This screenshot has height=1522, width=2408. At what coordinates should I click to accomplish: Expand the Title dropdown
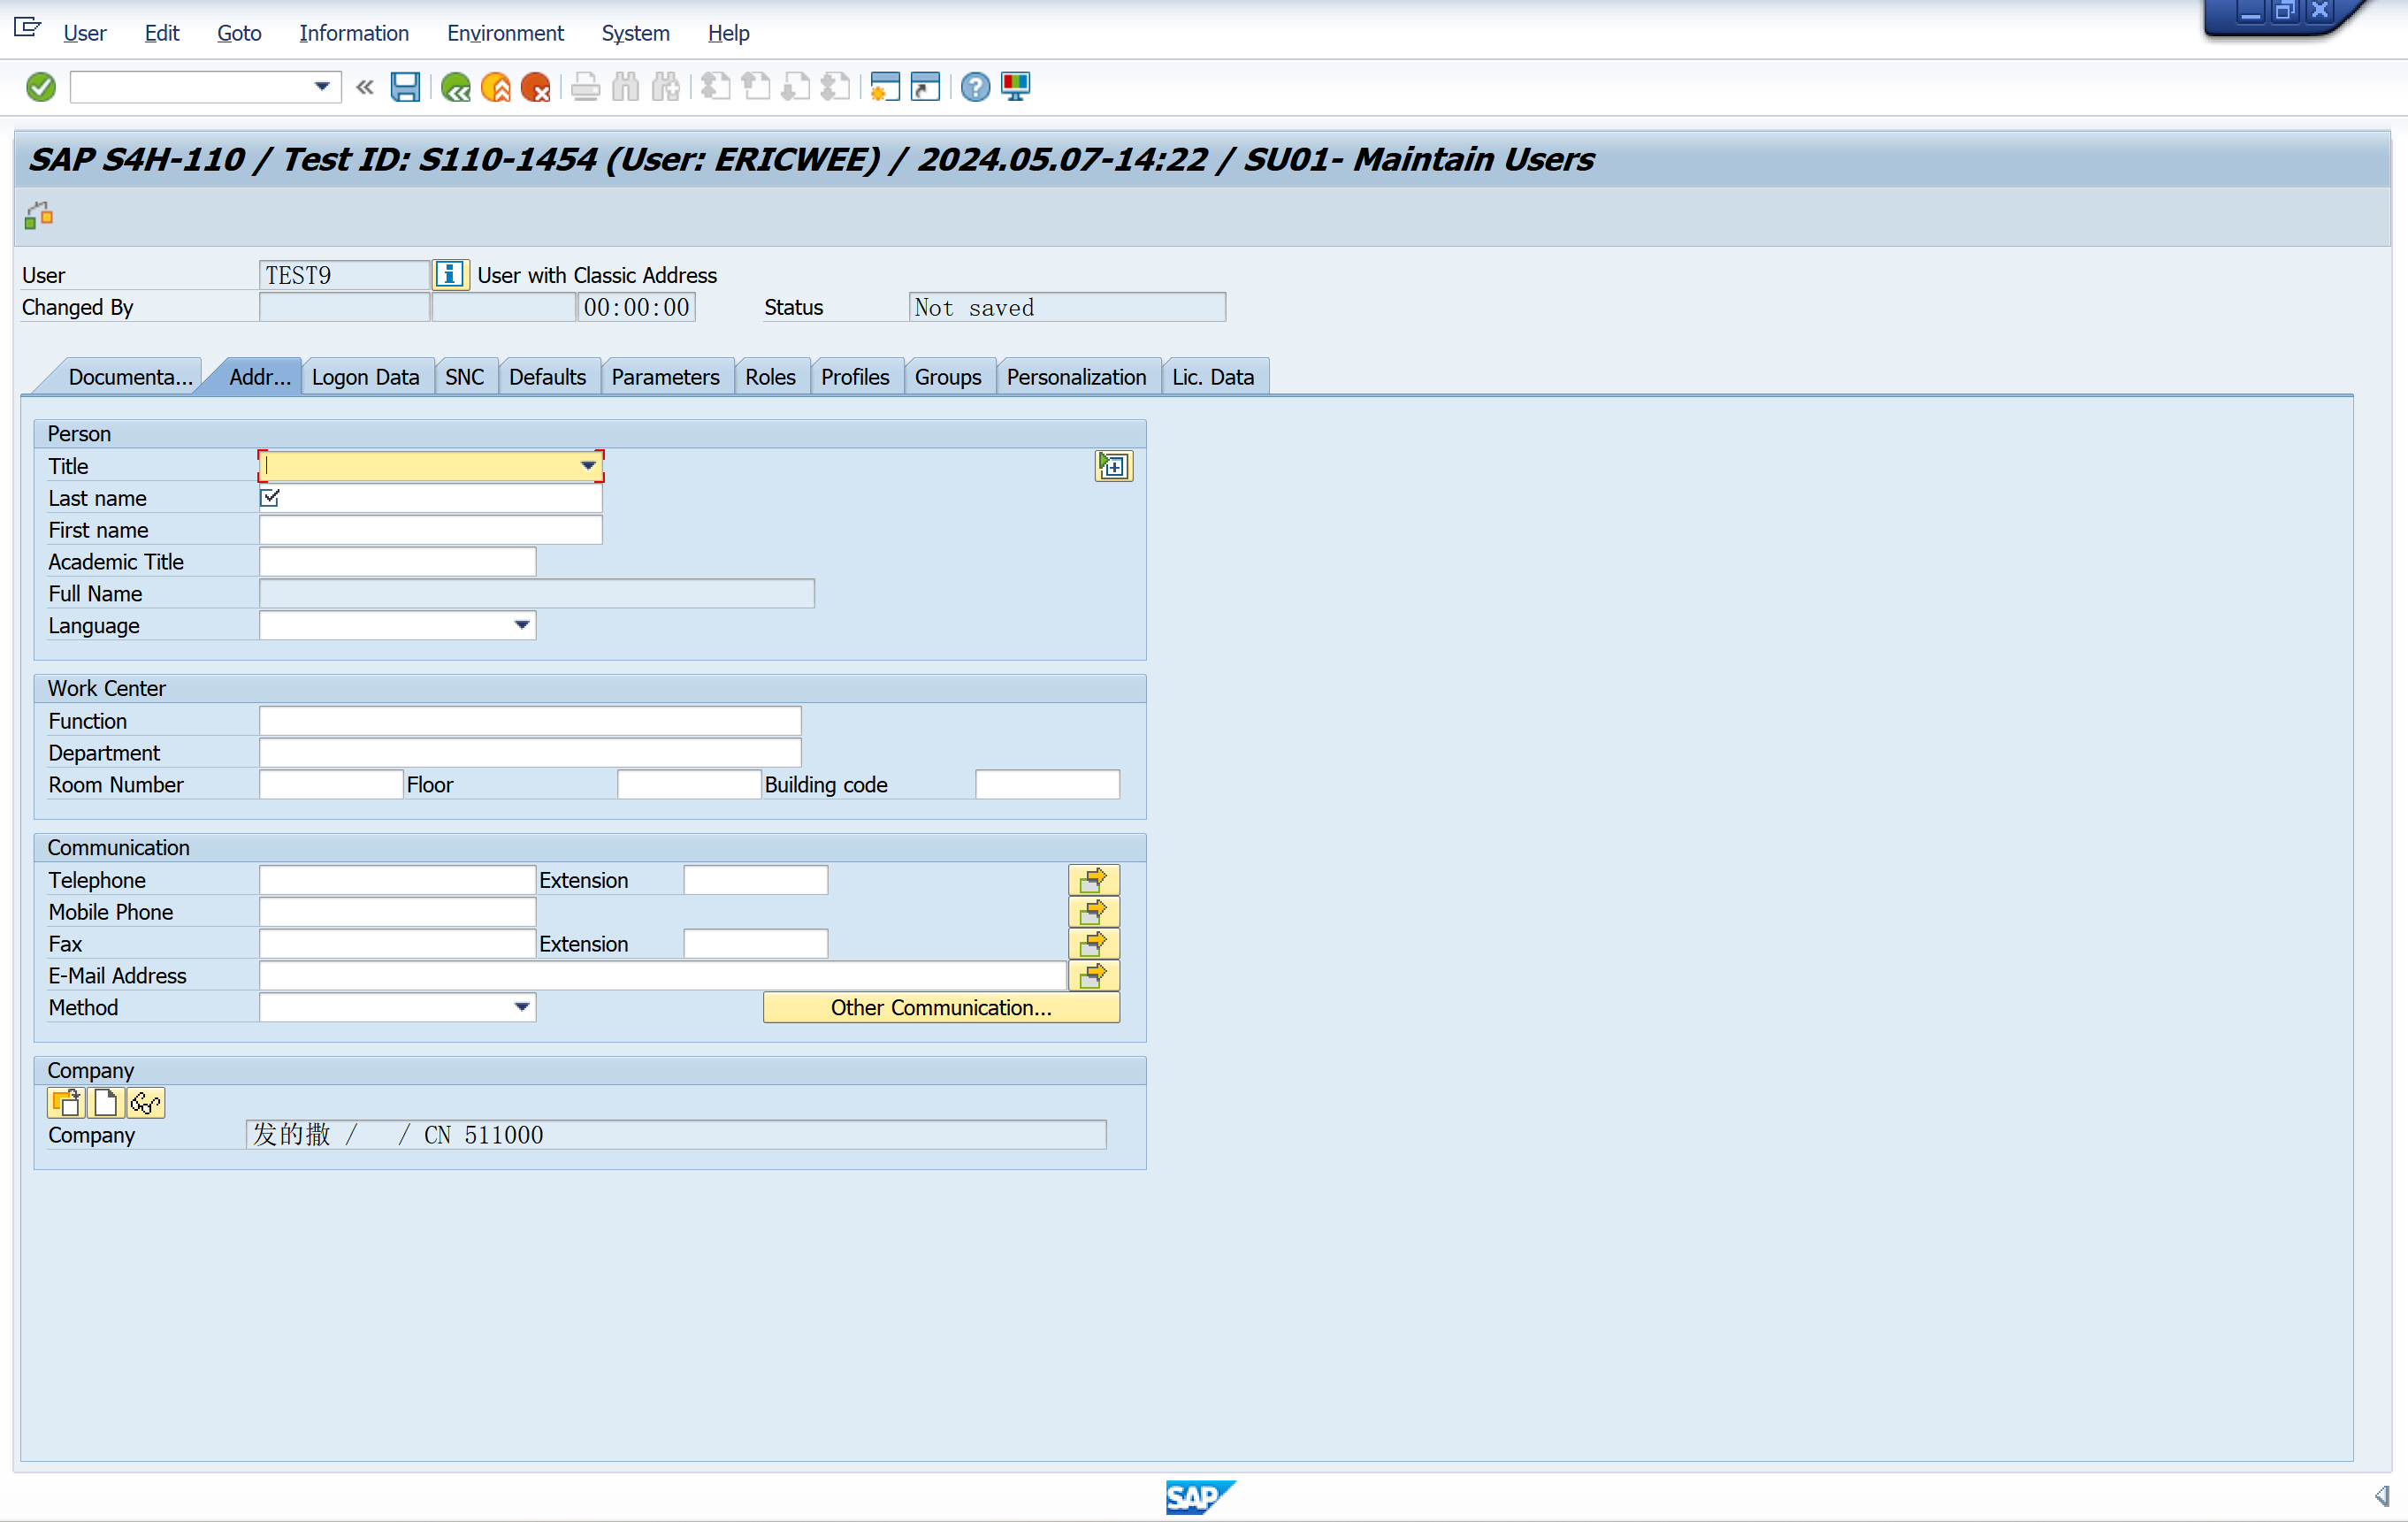tap(588, 466)
